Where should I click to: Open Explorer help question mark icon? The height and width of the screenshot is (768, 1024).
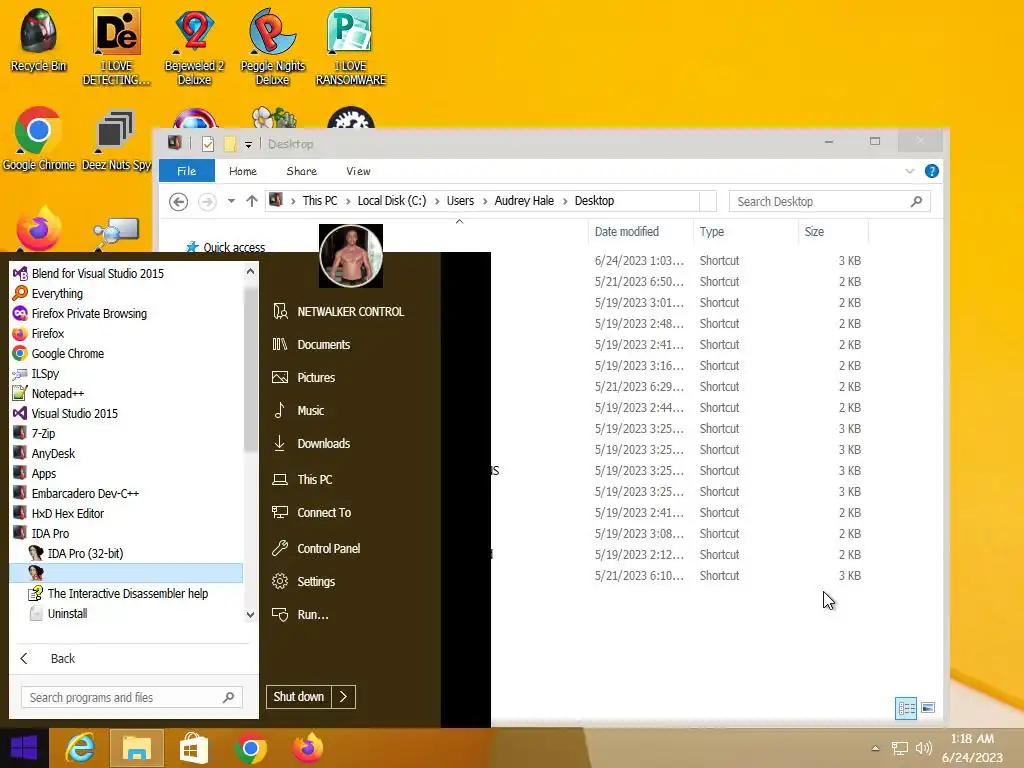932,171
